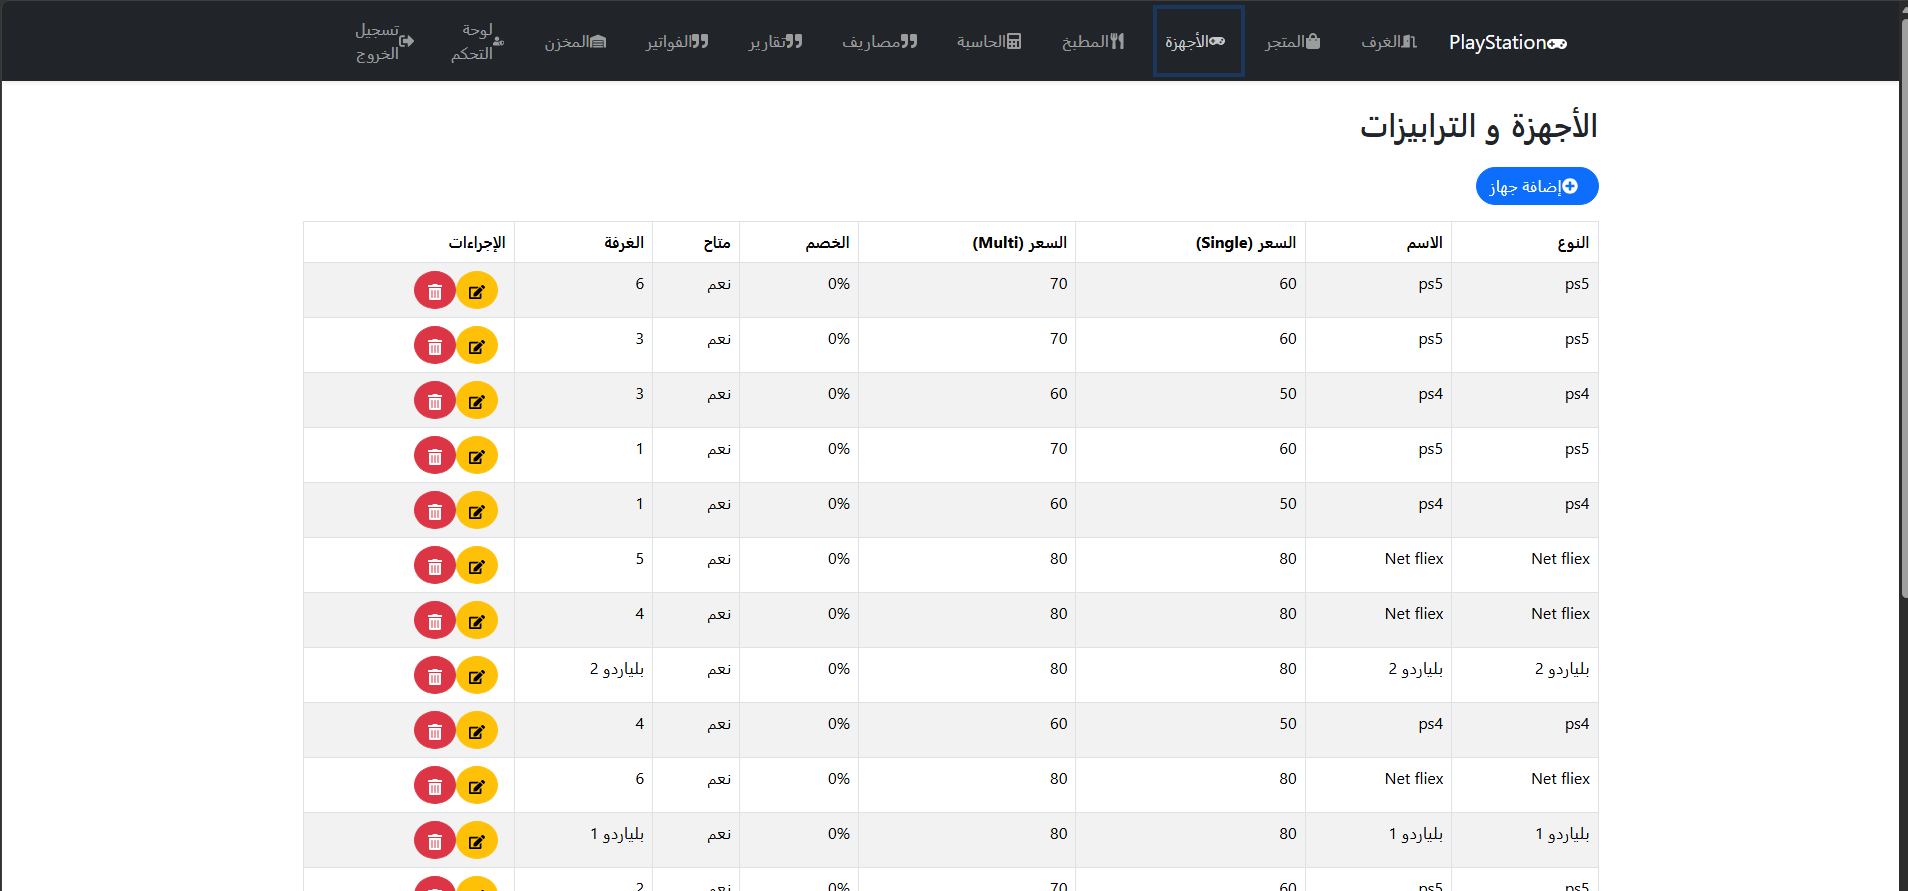Edit the Net fliex device in room 4

477,621
